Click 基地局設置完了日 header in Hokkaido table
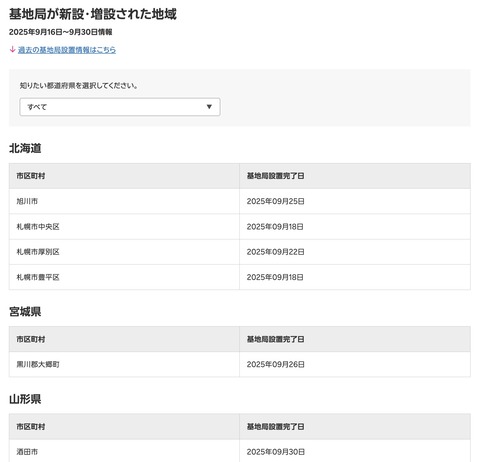This screenshot has width=480, height=462. click(275, 176)
